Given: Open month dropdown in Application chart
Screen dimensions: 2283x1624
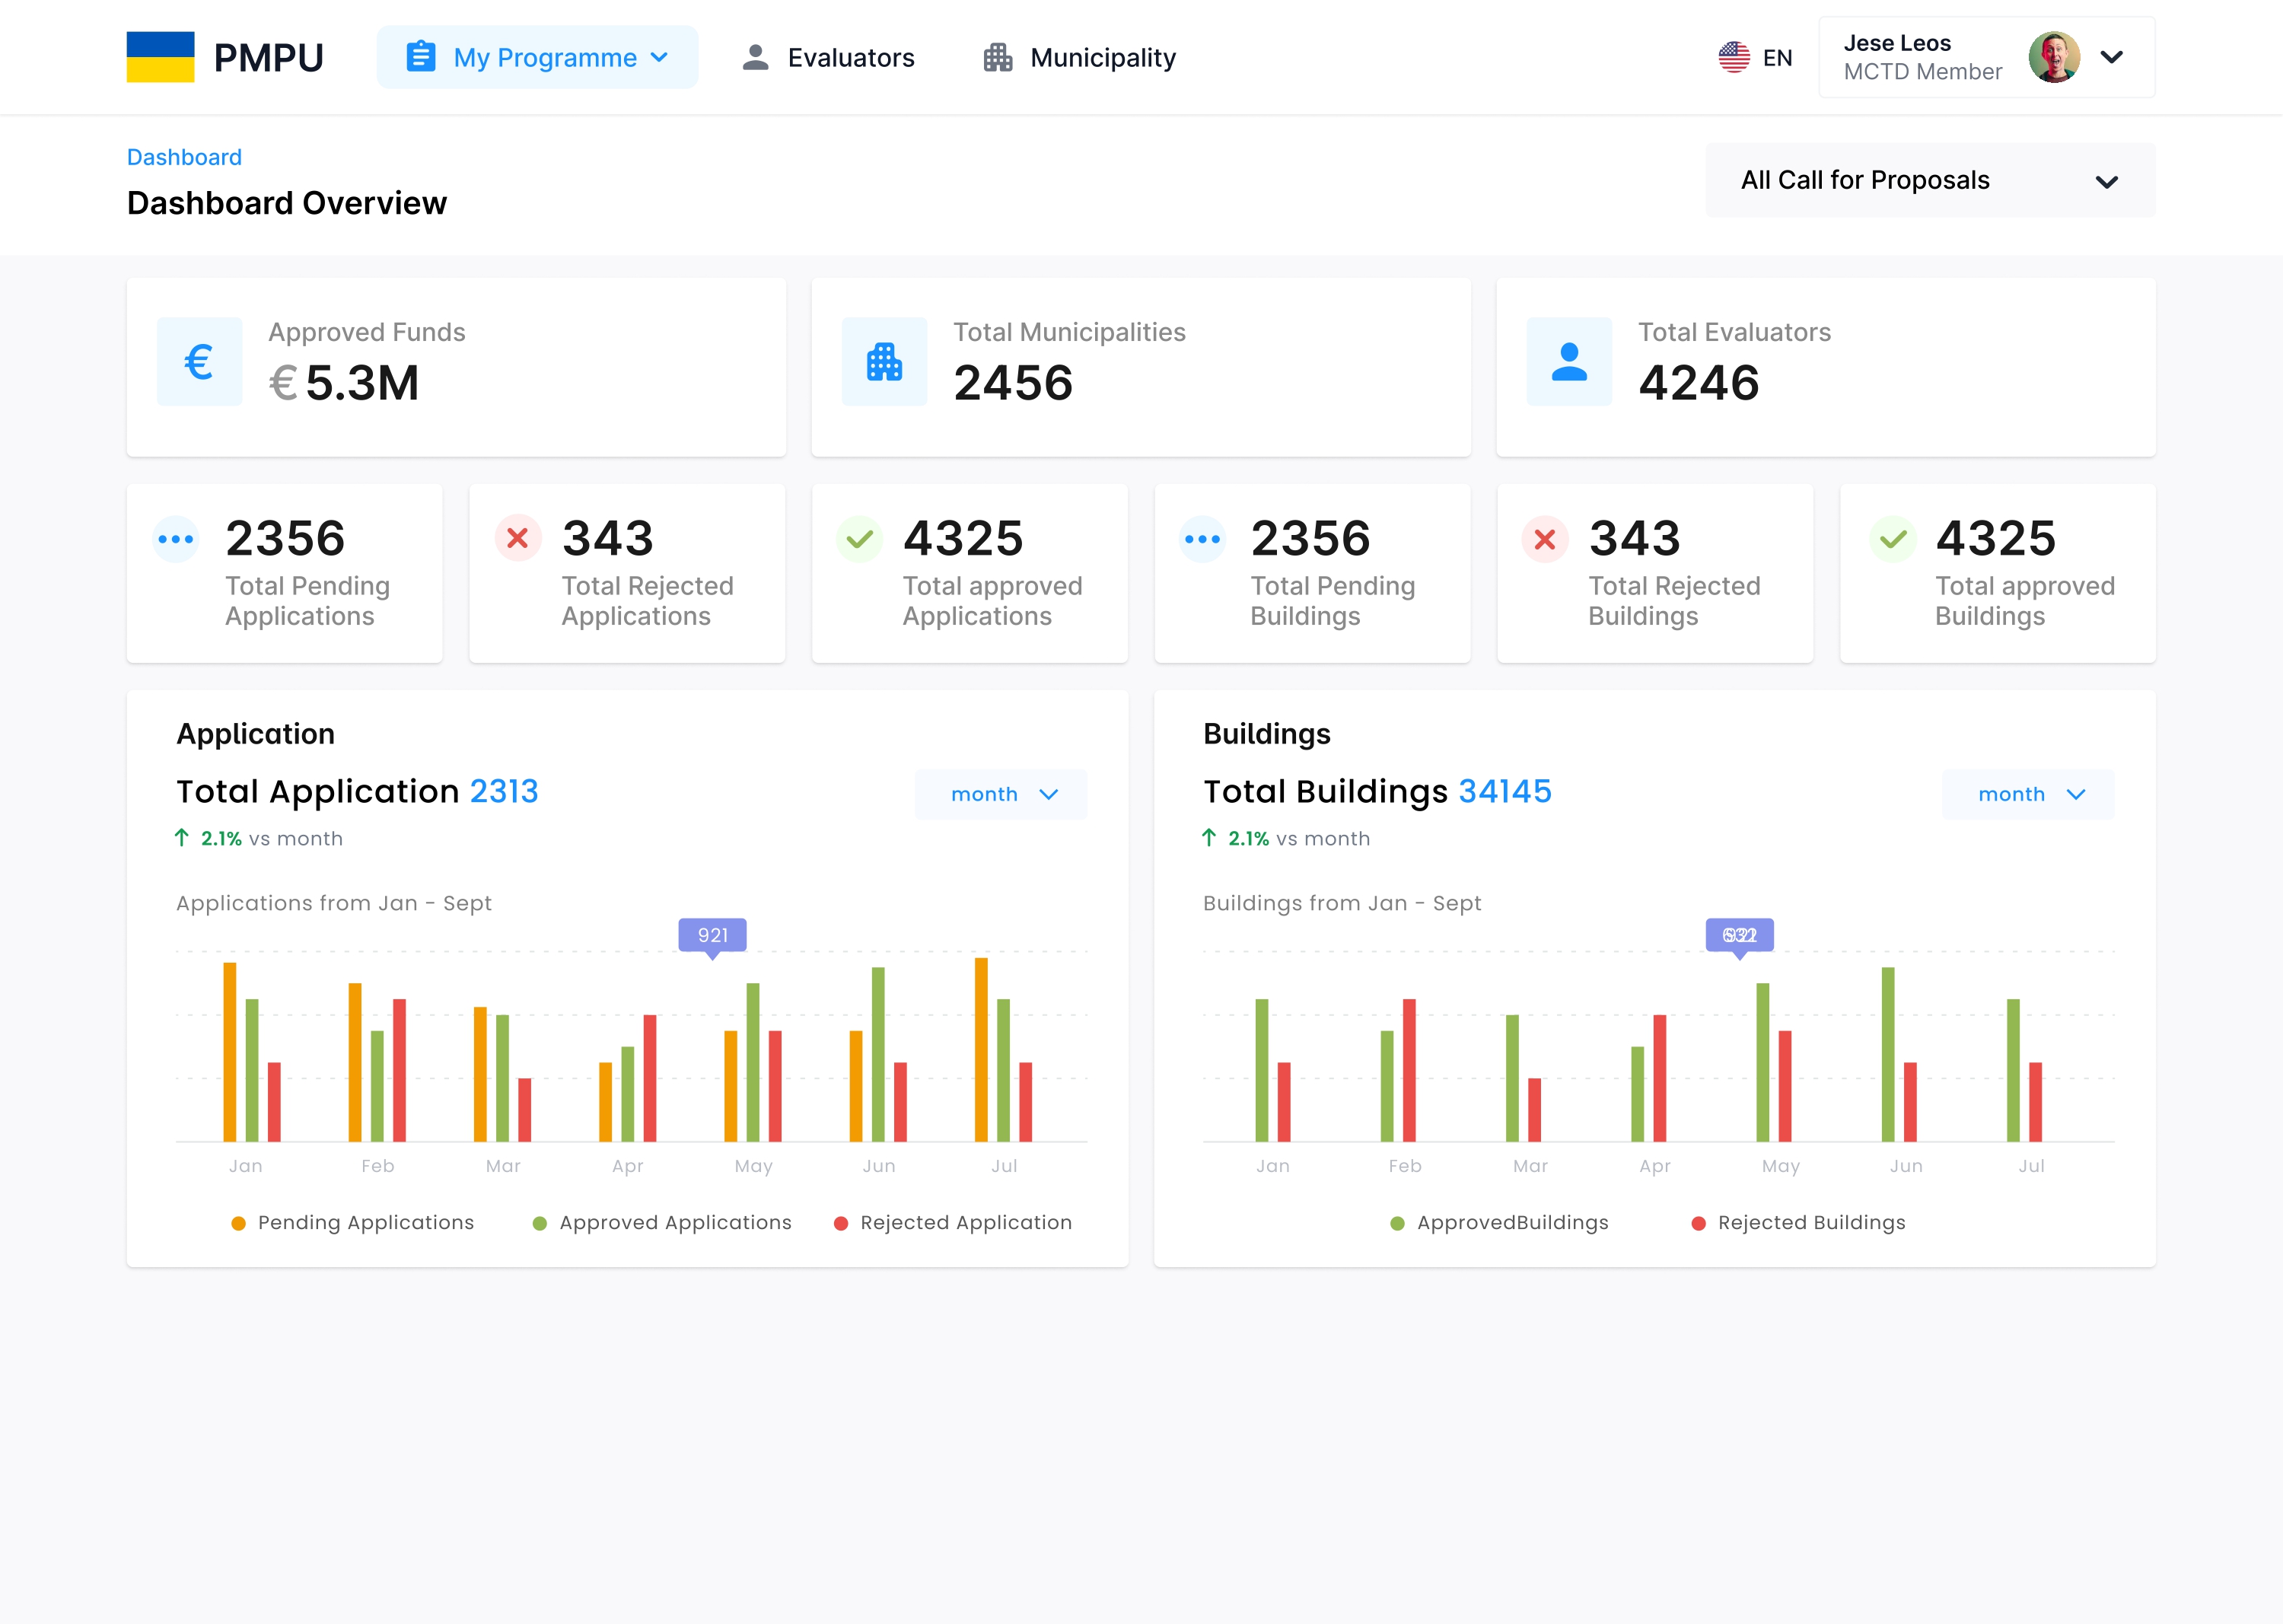Looking at the screenshot, I should click(1001, 795).
